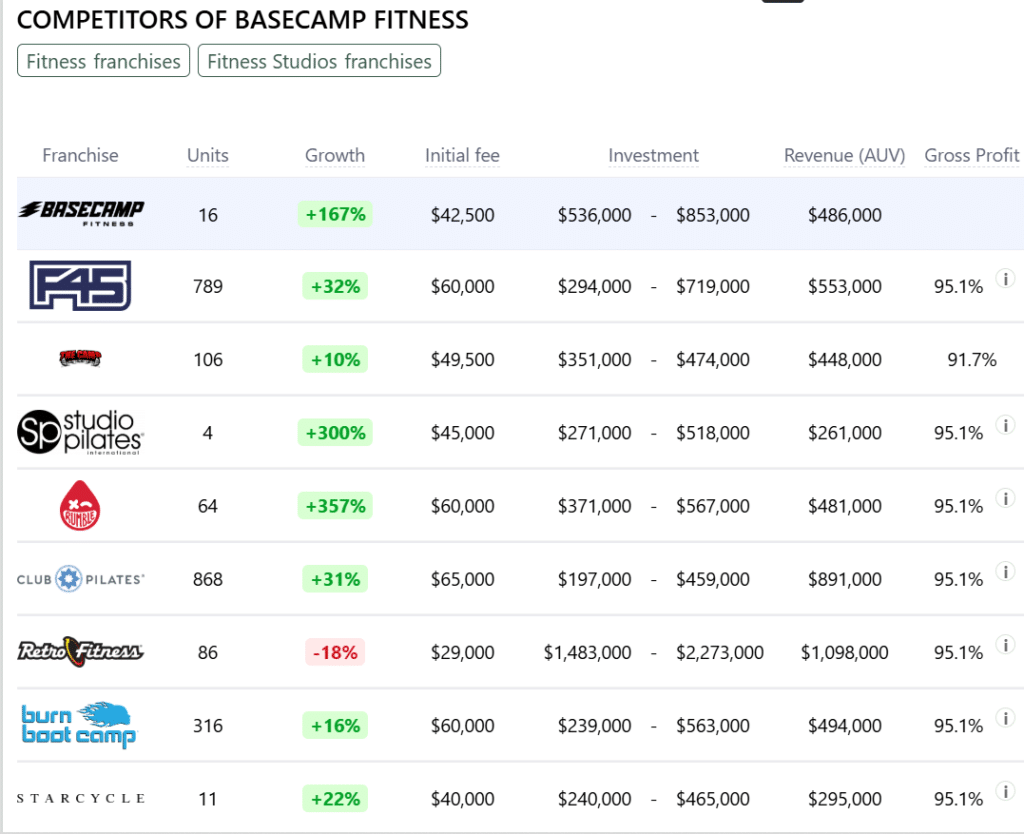The image size is (1024, 834).
Task: Click the $891,000 revenue value
Action: [844, 579]
